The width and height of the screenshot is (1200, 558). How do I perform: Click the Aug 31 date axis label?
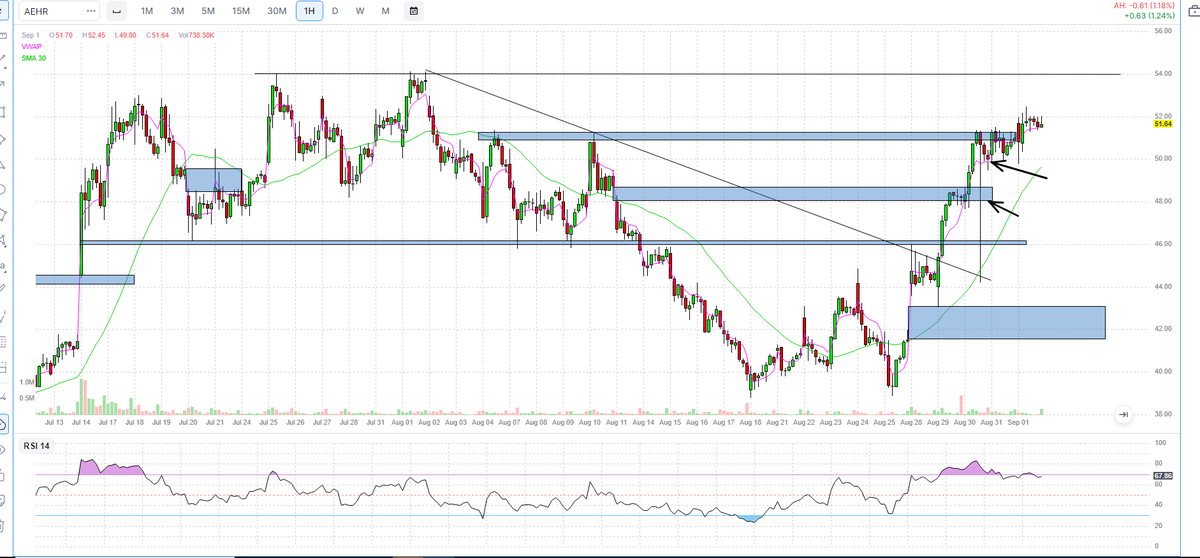pyautogui.click(x=991, y=423)
